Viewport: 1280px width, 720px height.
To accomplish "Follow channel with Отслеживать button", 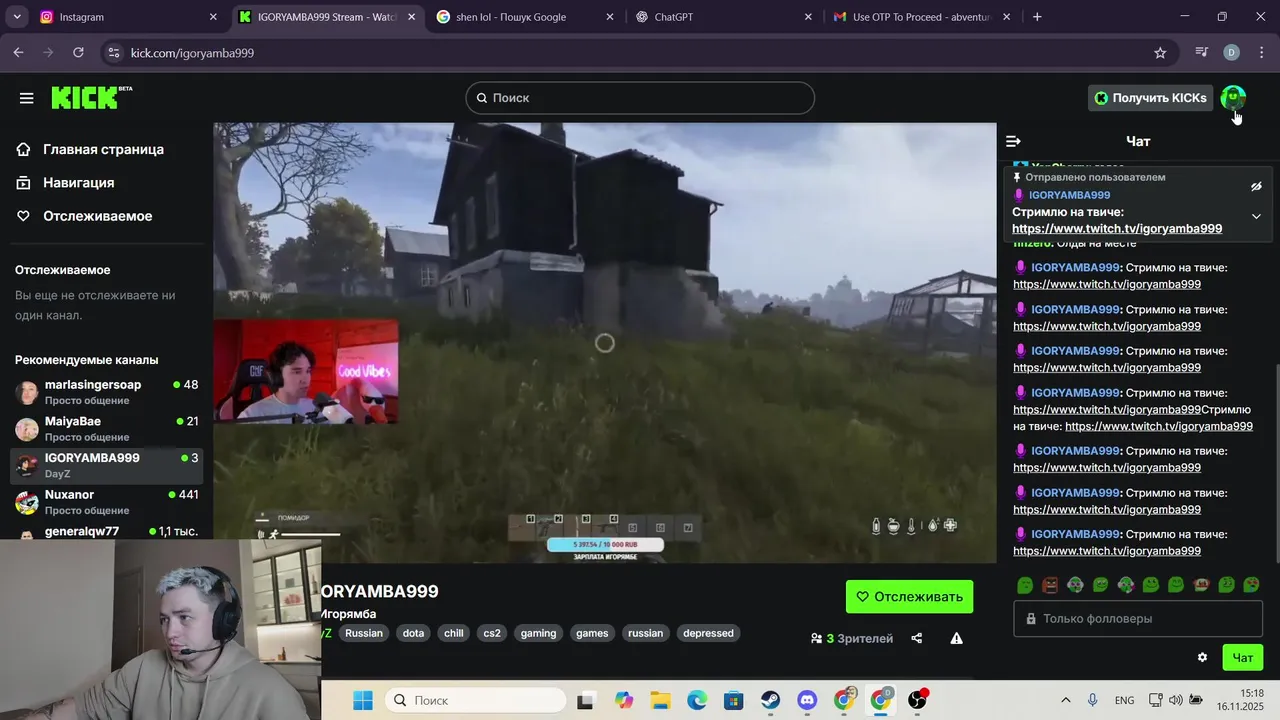I will tap(909, 597).
